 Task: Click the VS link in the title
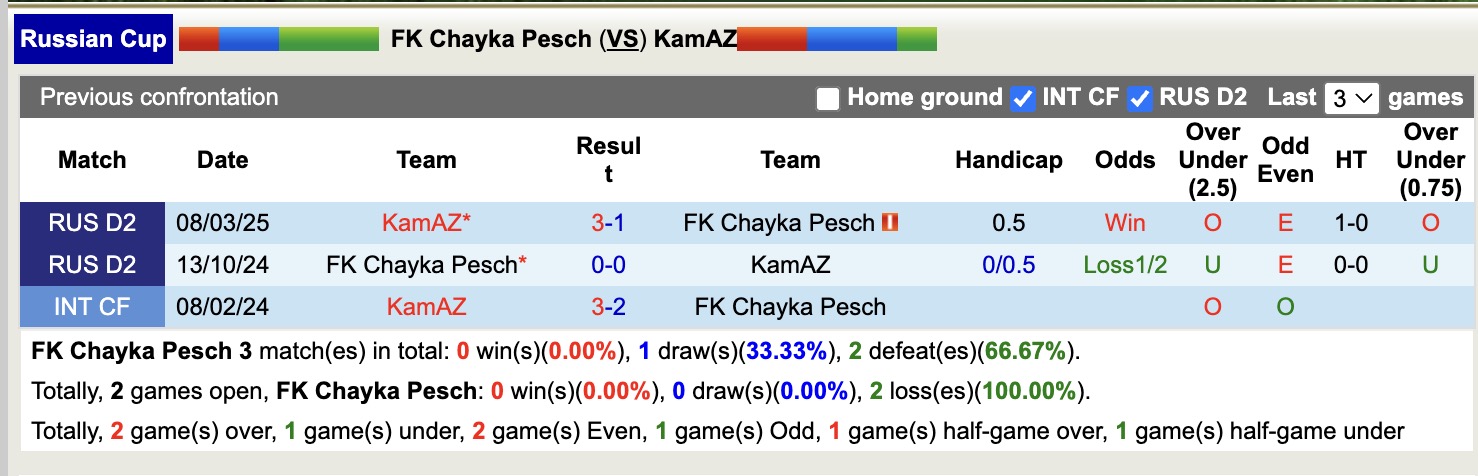[622, 40]
